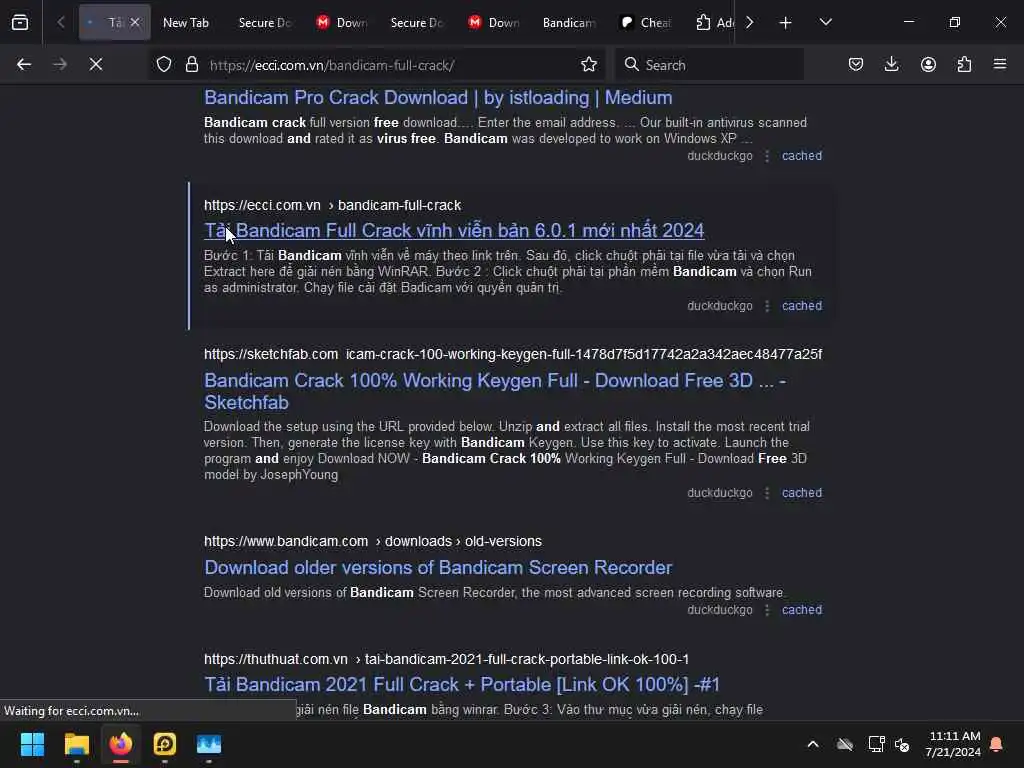
Task: Open the clock showing 11:11 AM
Action: (953, 744)
